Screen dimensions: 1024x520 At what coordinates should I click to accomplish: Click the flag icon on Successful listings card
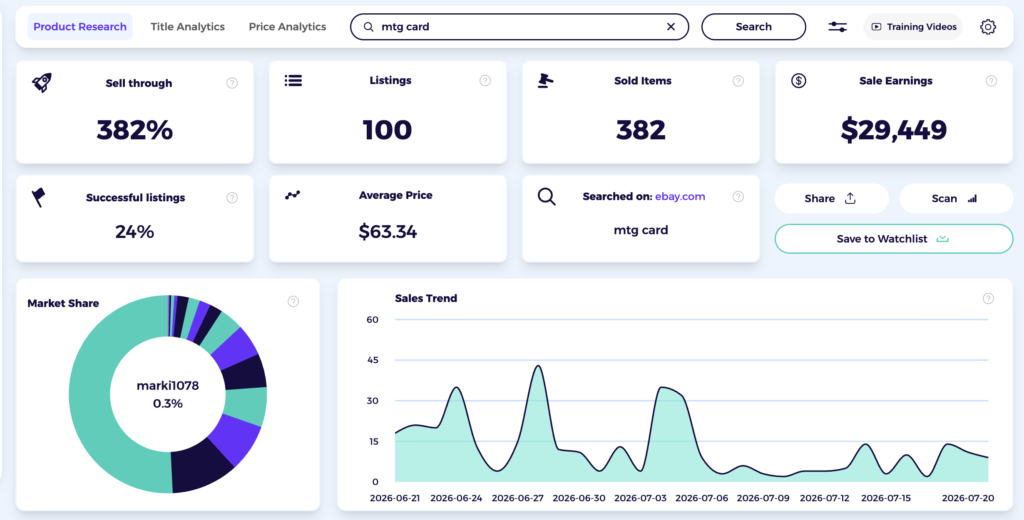pyautogui.click(x=39, y=197)
